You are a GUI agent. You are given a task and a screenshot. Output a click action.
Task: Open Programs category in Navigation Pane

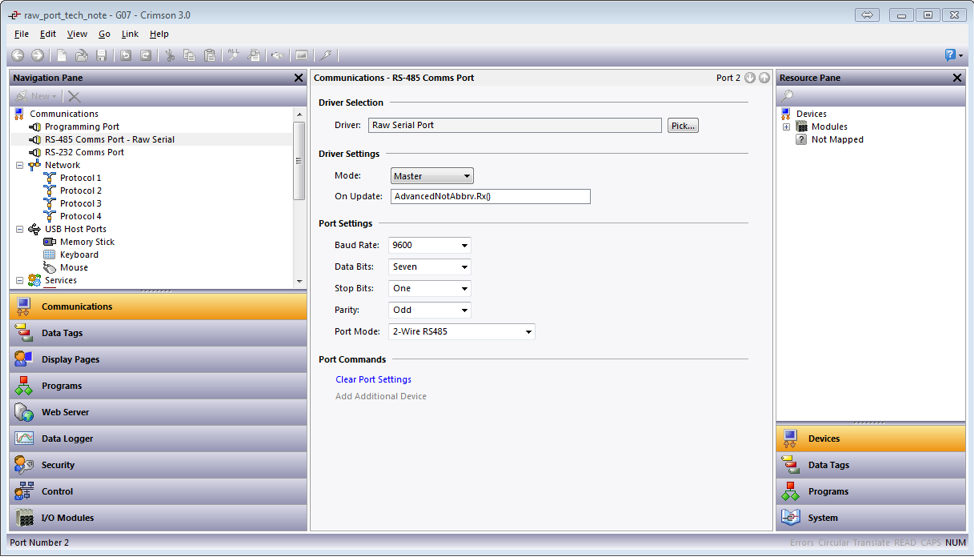[x=158, y=386]
